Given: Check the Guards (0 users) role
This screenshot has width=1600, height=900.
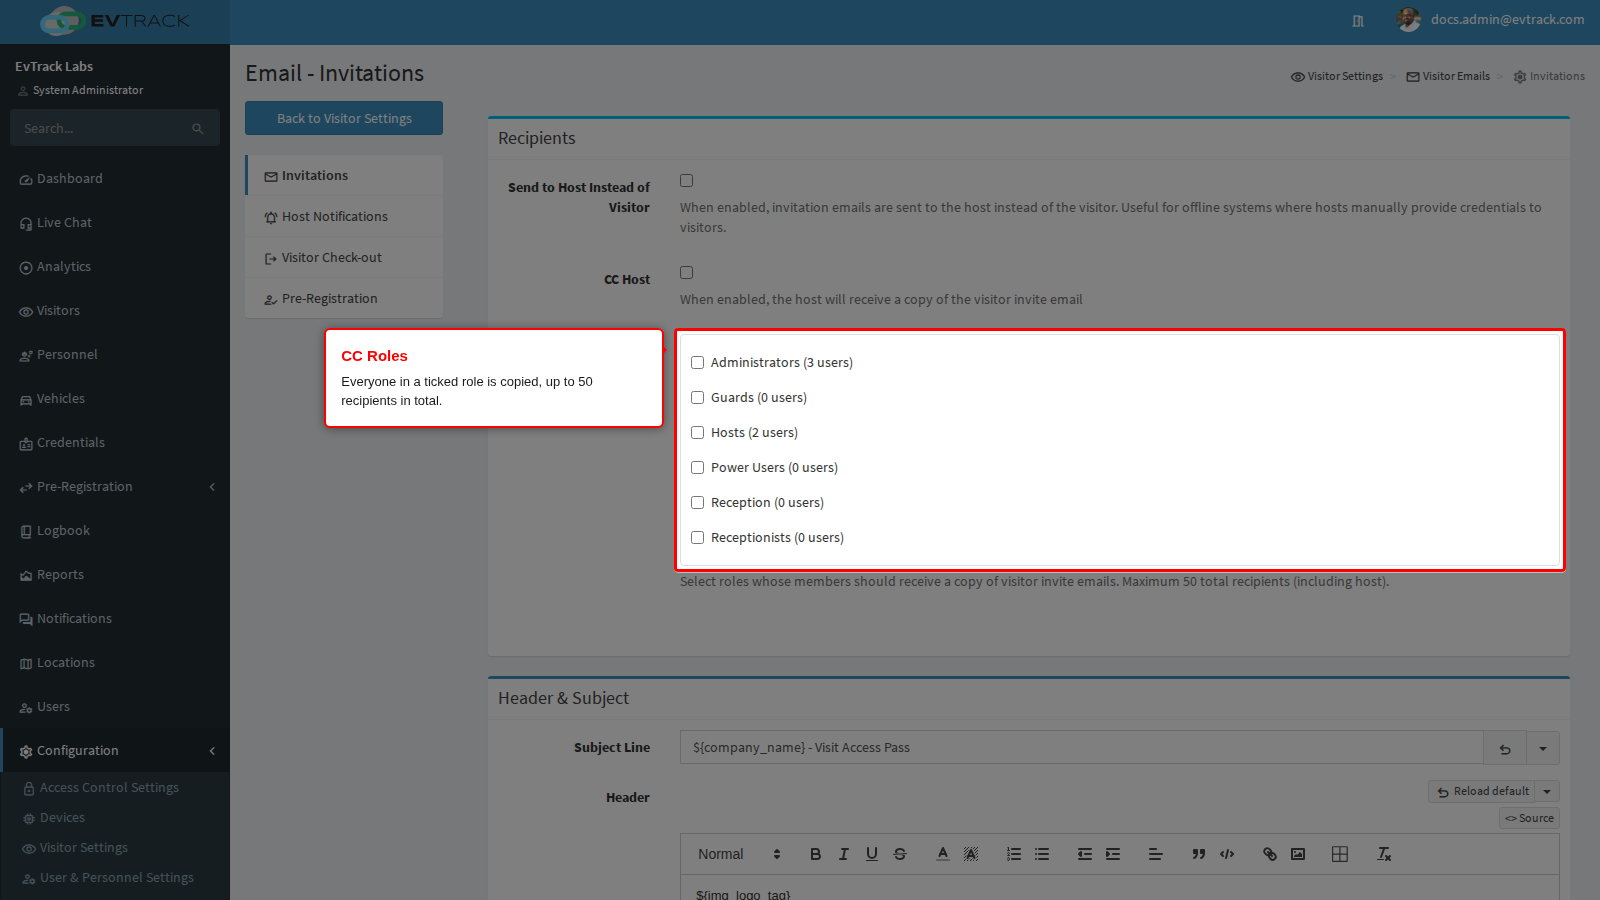Looking at the screenshot, I should 698,398.
